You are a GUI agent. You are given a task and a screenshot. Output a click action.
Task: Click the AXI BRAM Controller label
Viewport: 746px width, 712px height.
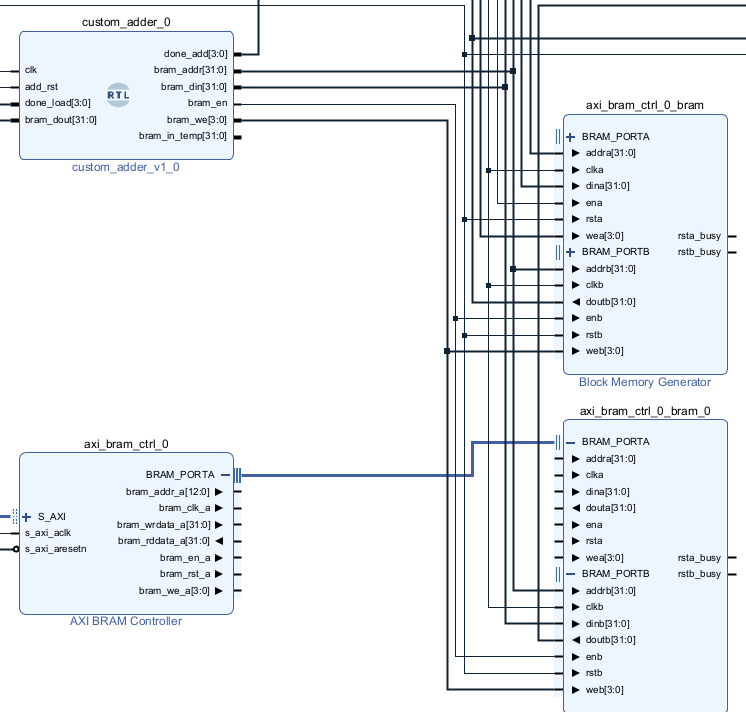126,621
